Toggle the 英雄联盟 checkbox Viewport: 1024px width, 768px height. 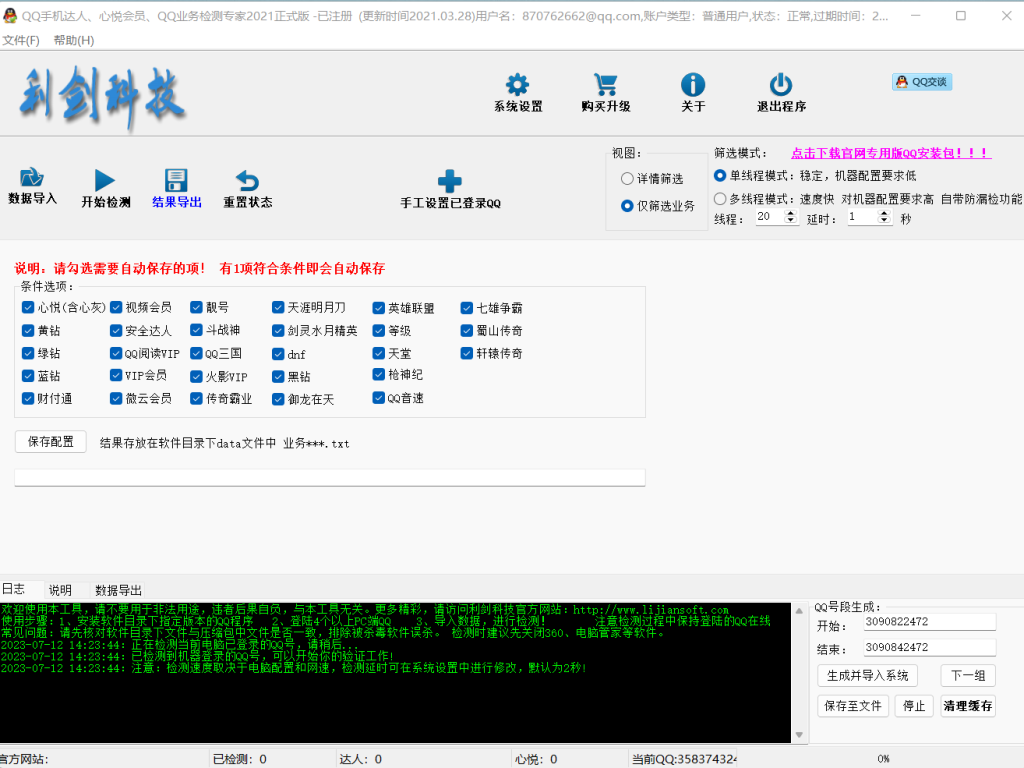(x=379, y=308)
